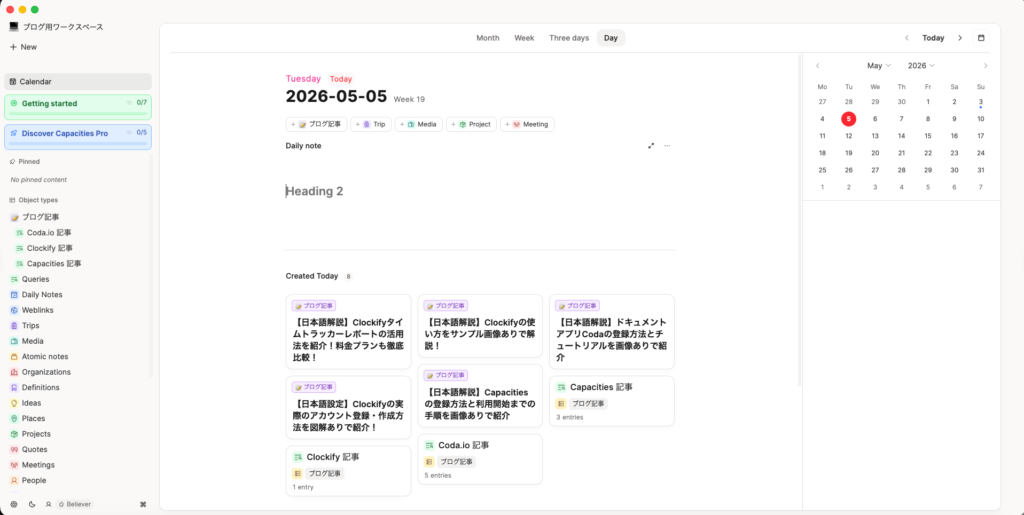This screenshot has height=515, width=1024.
Task: Select the Day view tab
Action: point(611,38)
